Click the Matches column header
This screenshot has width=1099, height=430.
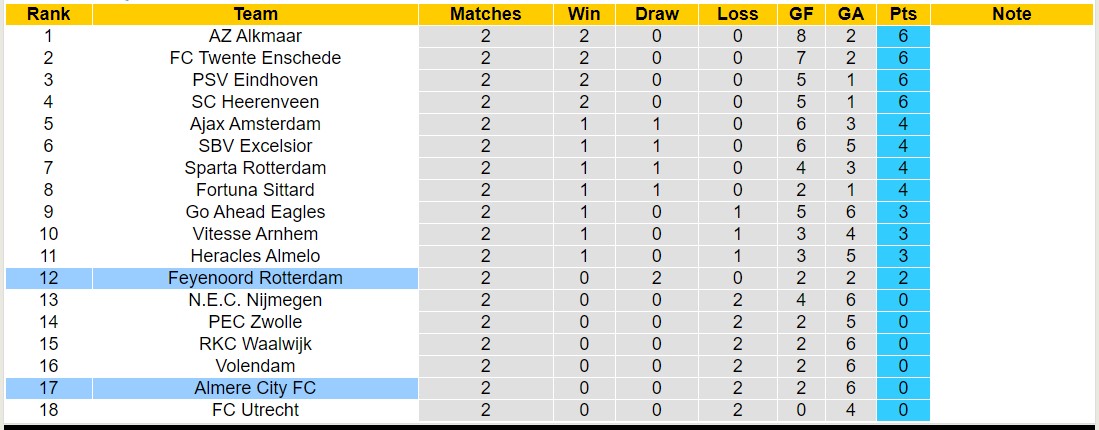(x=485, y=14)
